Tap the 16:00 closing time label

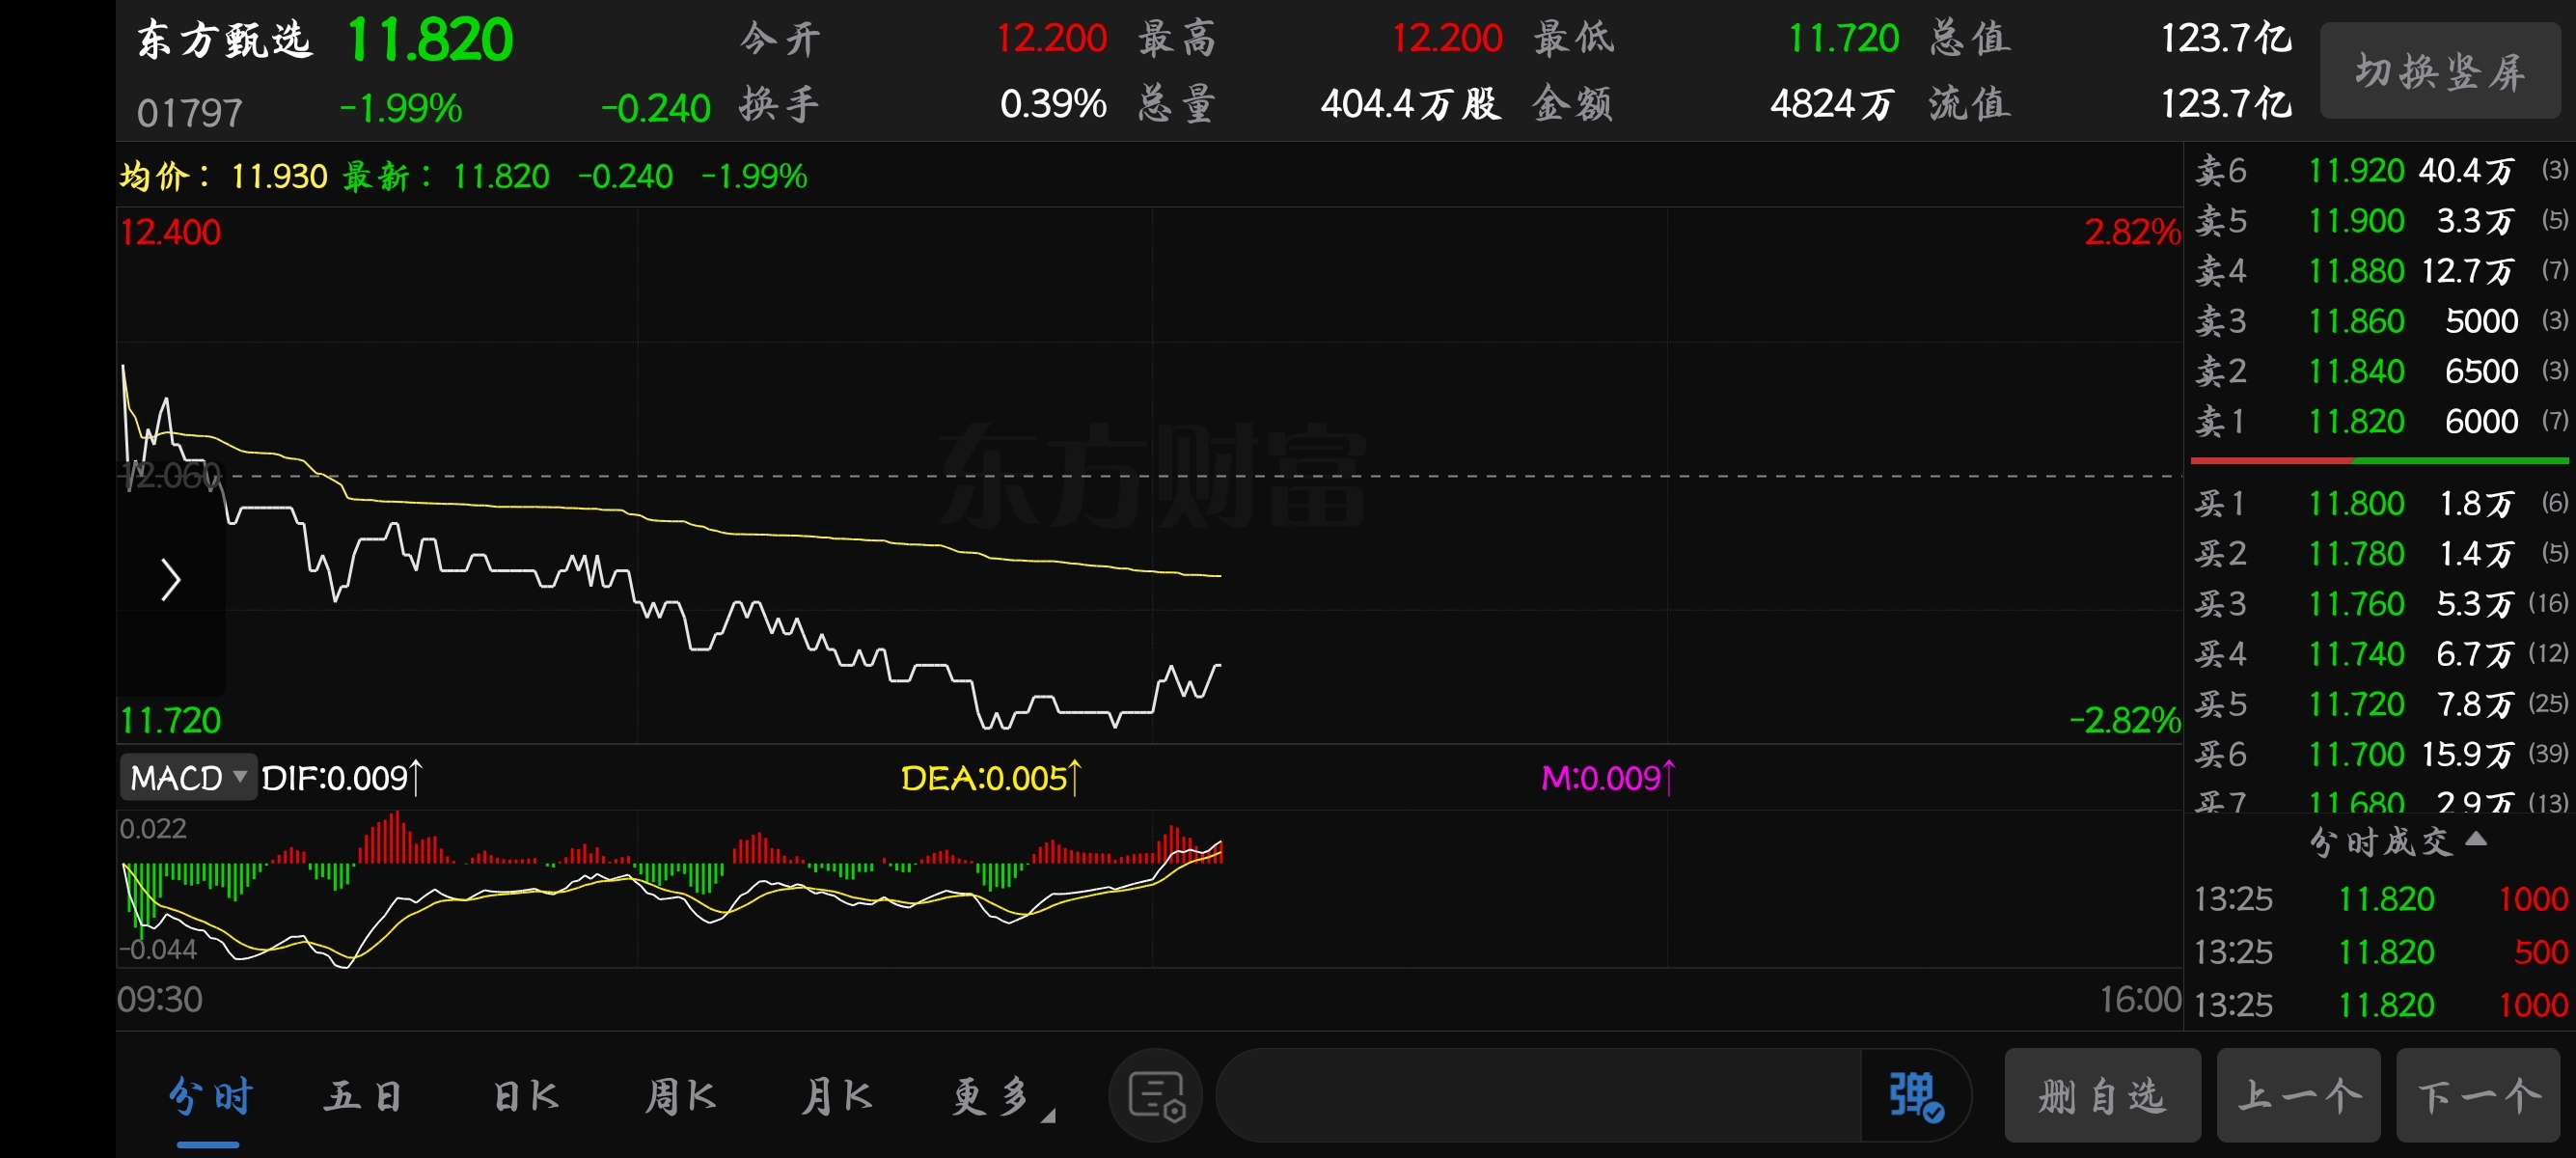(x=2140, y=999)
